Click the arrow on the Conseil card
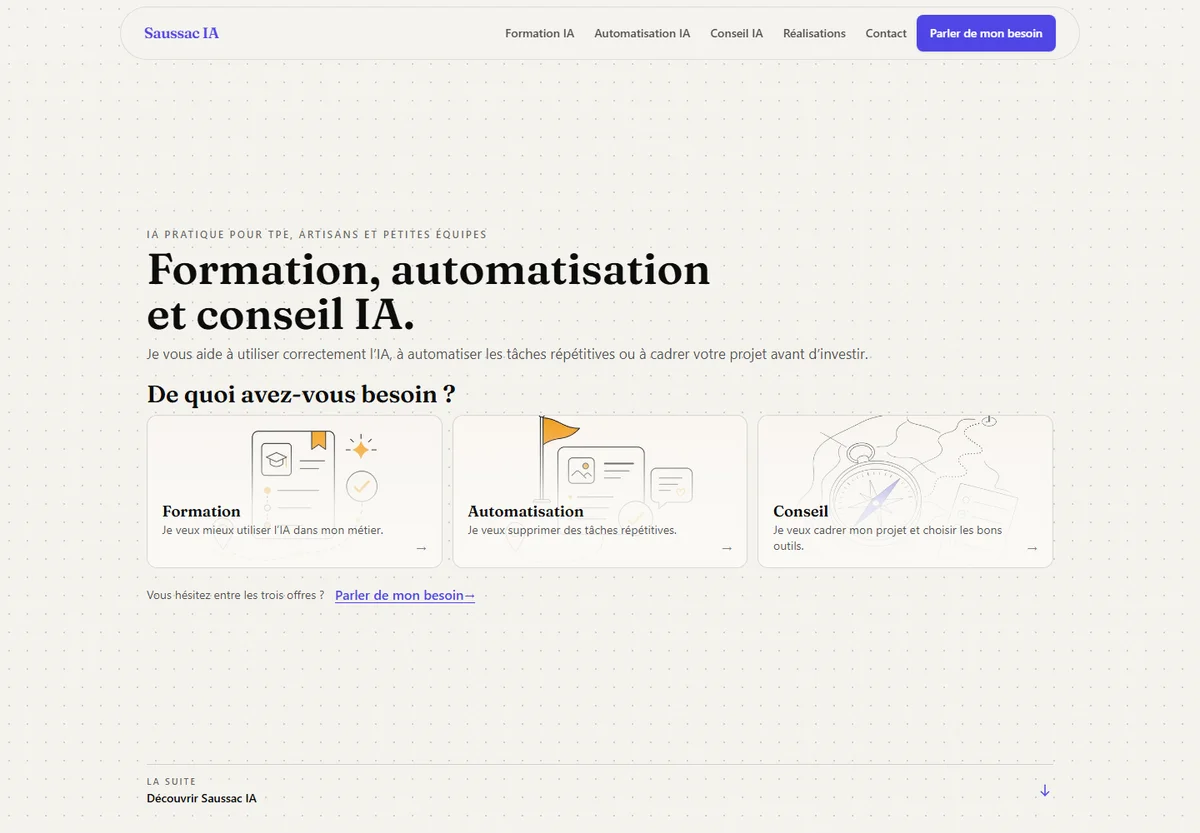The image size is (1200, 833). [x=1032, y=548]
